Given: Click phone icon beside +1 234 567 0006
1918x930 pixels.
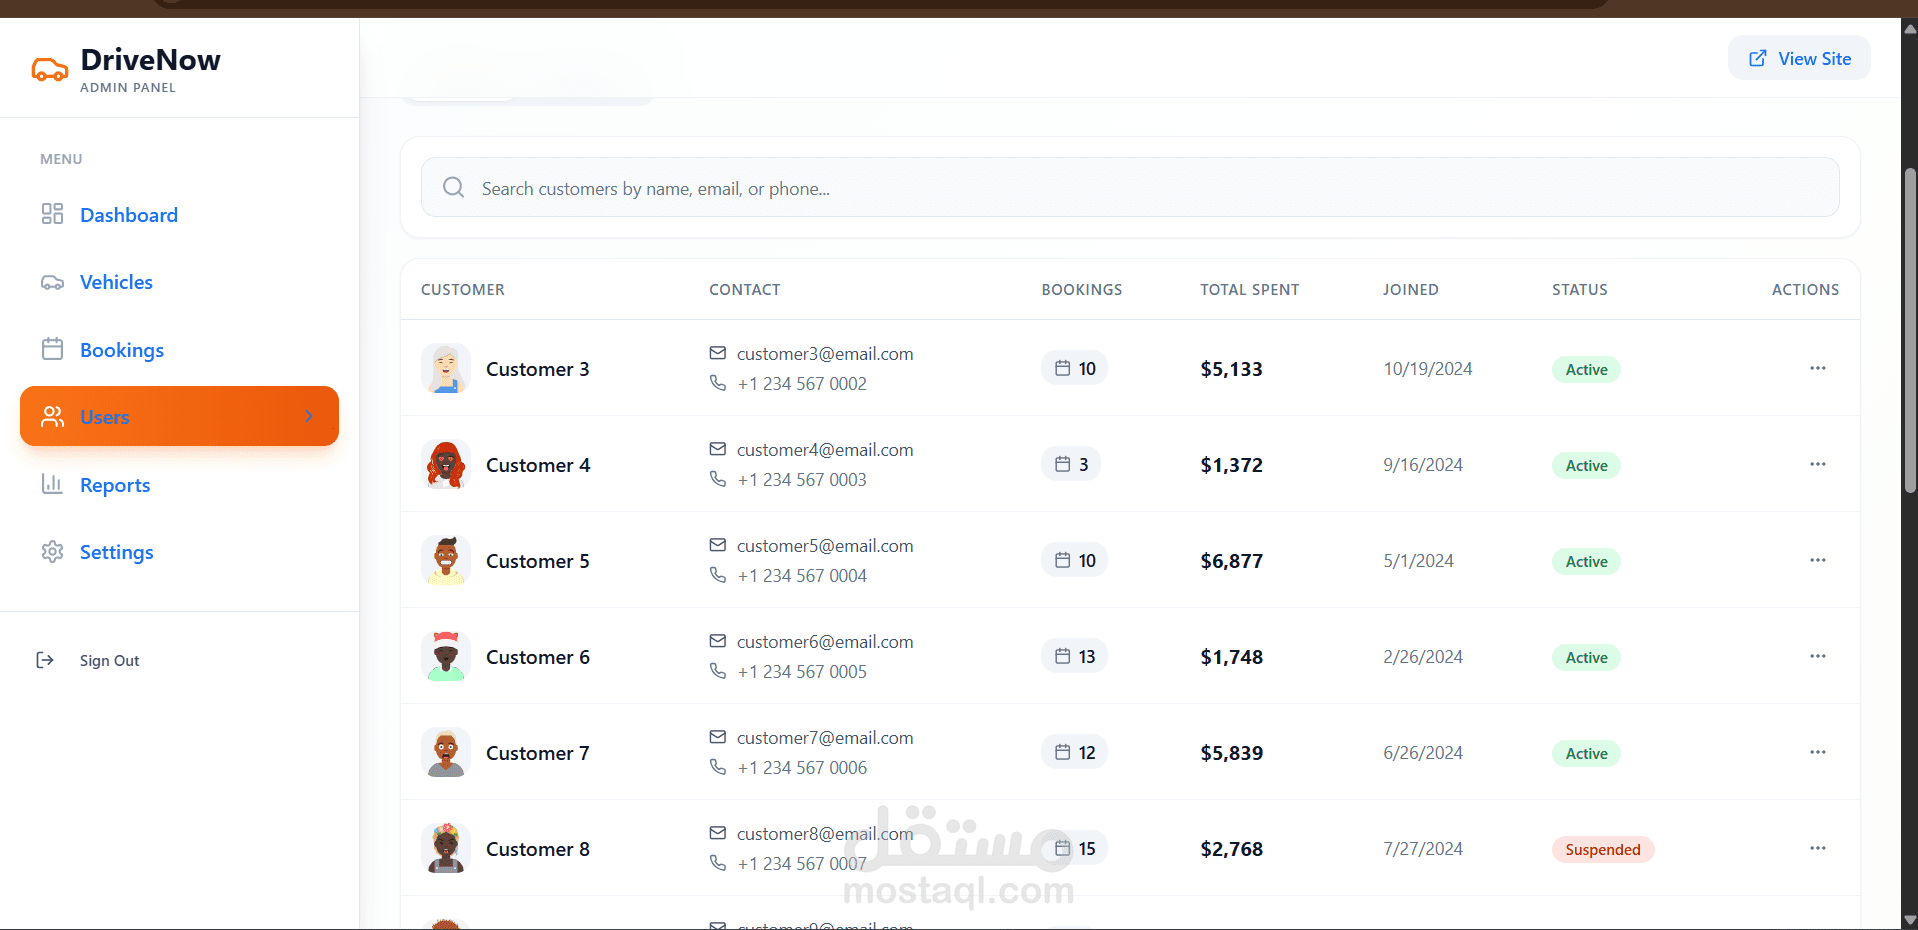Looking at the screenshot, I should tap(717, 767).
